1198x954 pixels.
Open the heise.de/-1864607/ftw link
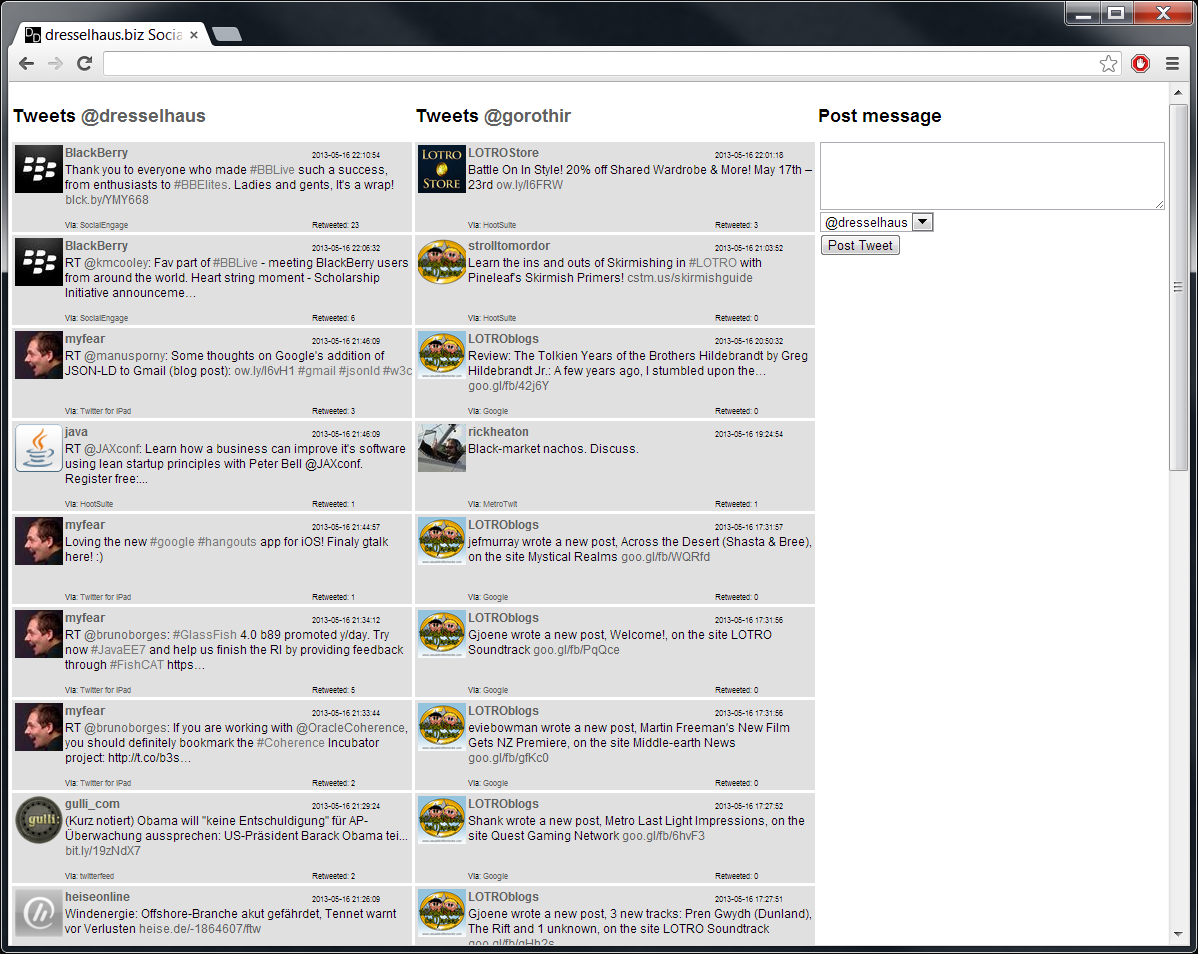click(200, 929)
